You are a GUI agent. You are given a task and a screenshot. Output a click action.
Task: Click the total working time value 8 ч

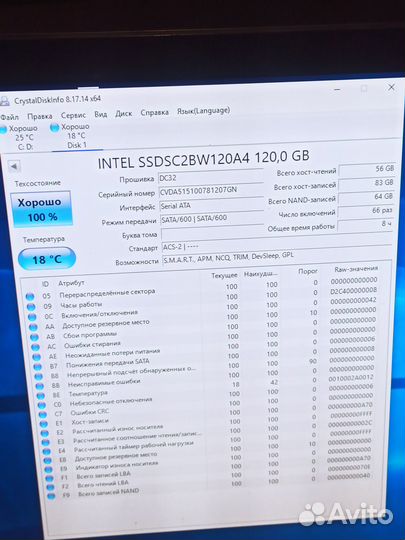[365, 224]
